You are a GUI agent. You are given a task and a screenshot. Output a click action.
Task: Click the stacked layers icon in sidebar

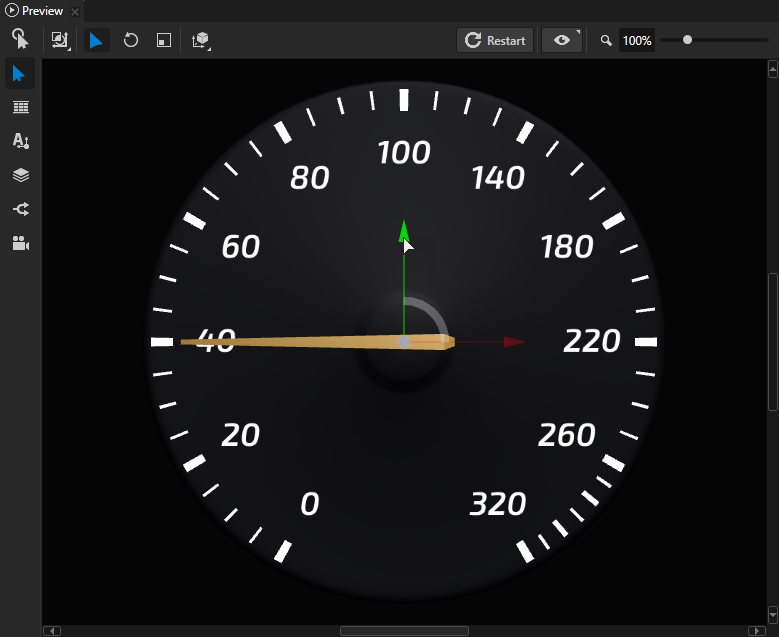[20, 175]
